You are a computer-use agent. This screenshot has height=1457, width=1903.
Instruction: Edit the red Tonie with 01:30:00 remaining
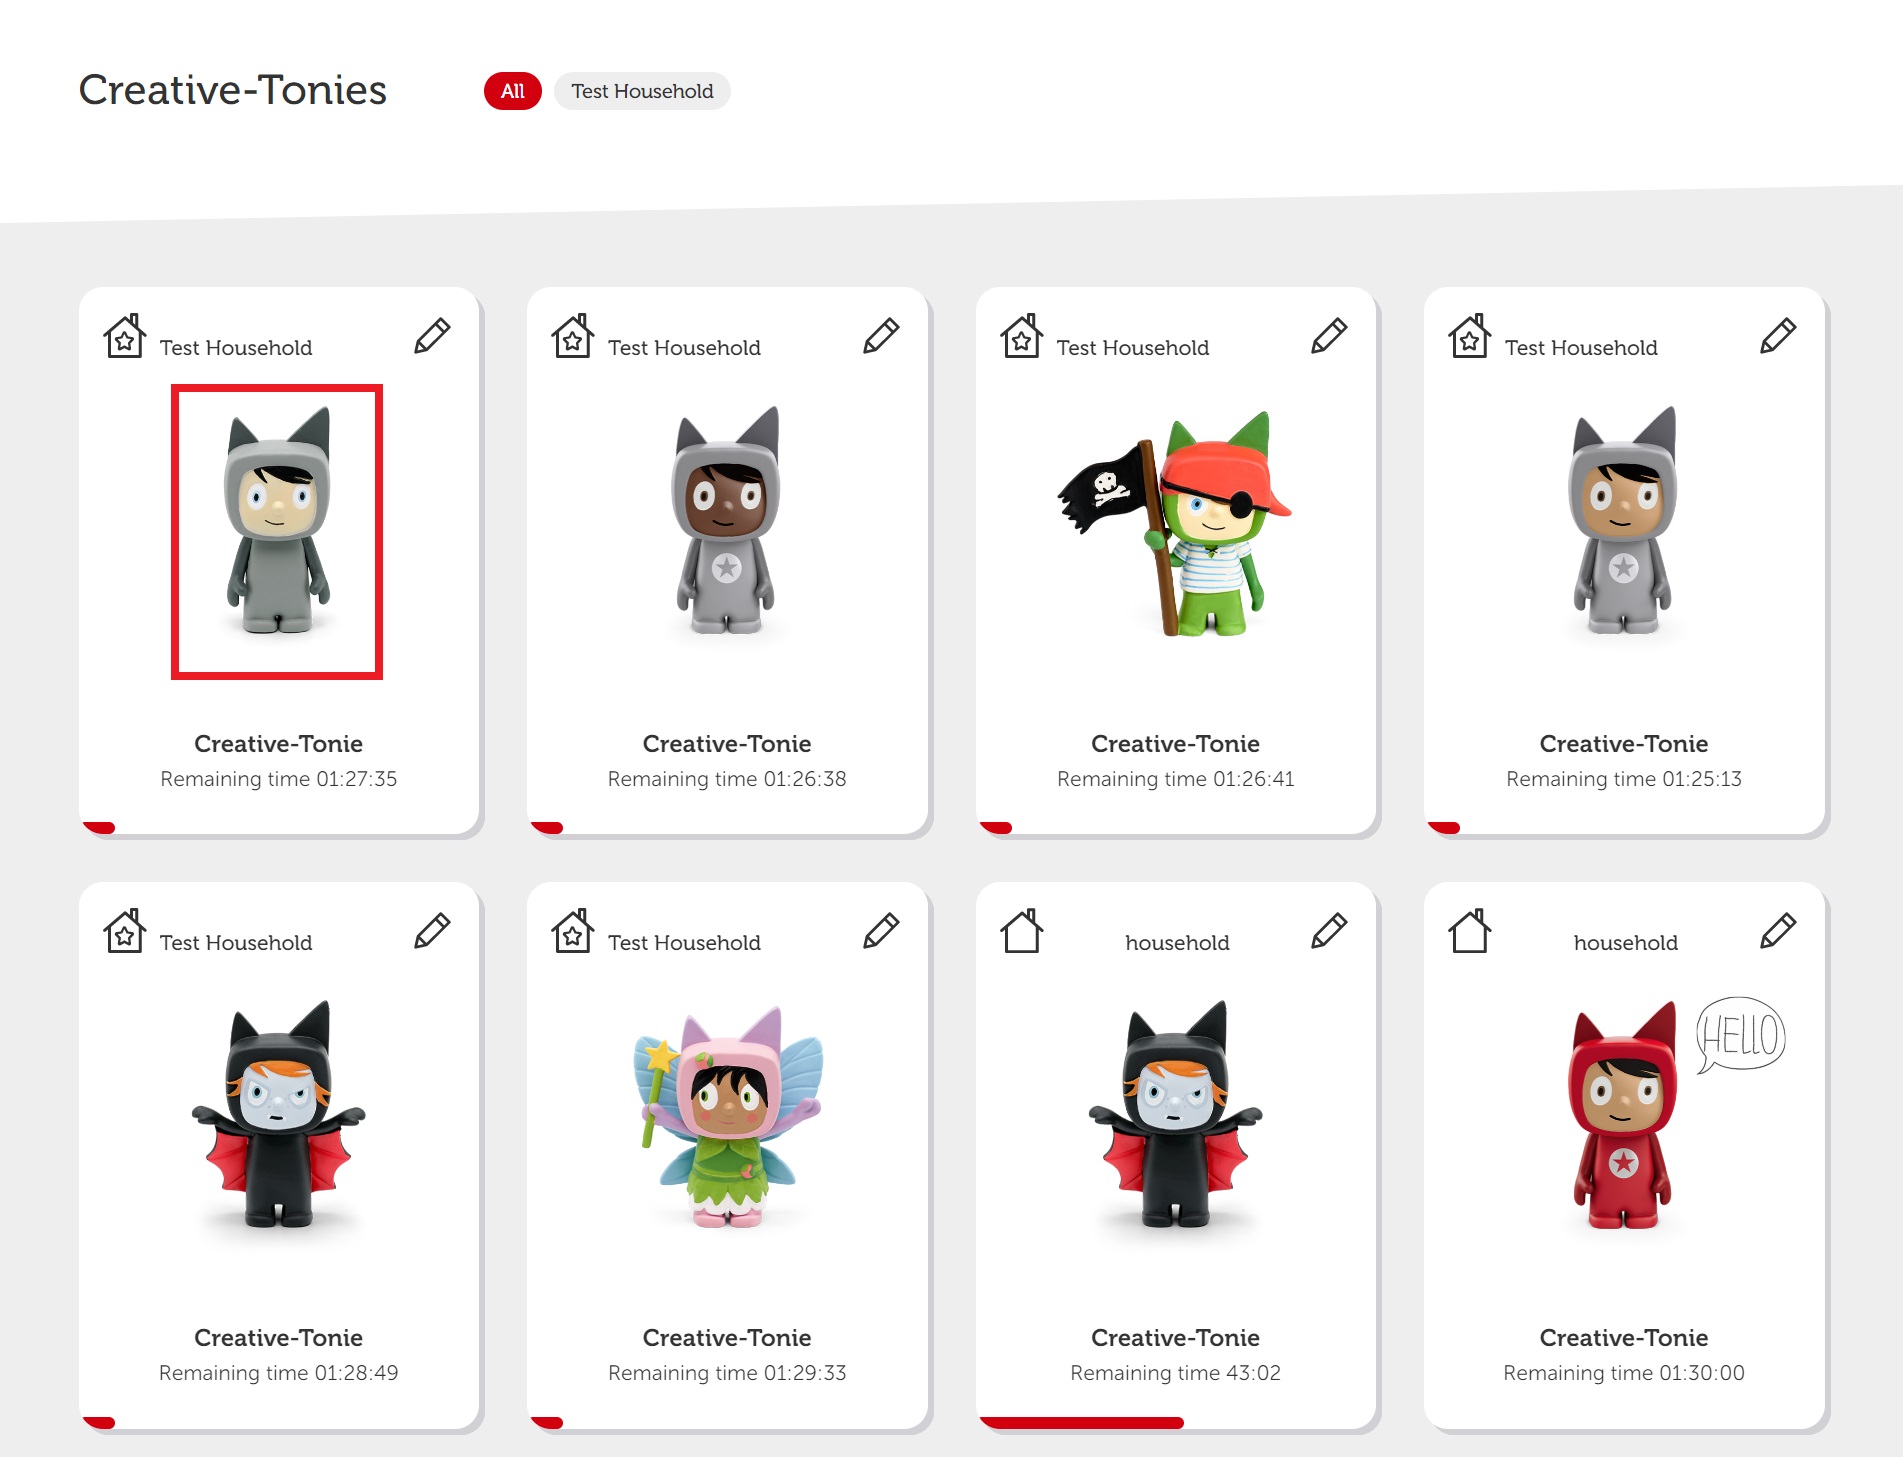point(1778,930)
